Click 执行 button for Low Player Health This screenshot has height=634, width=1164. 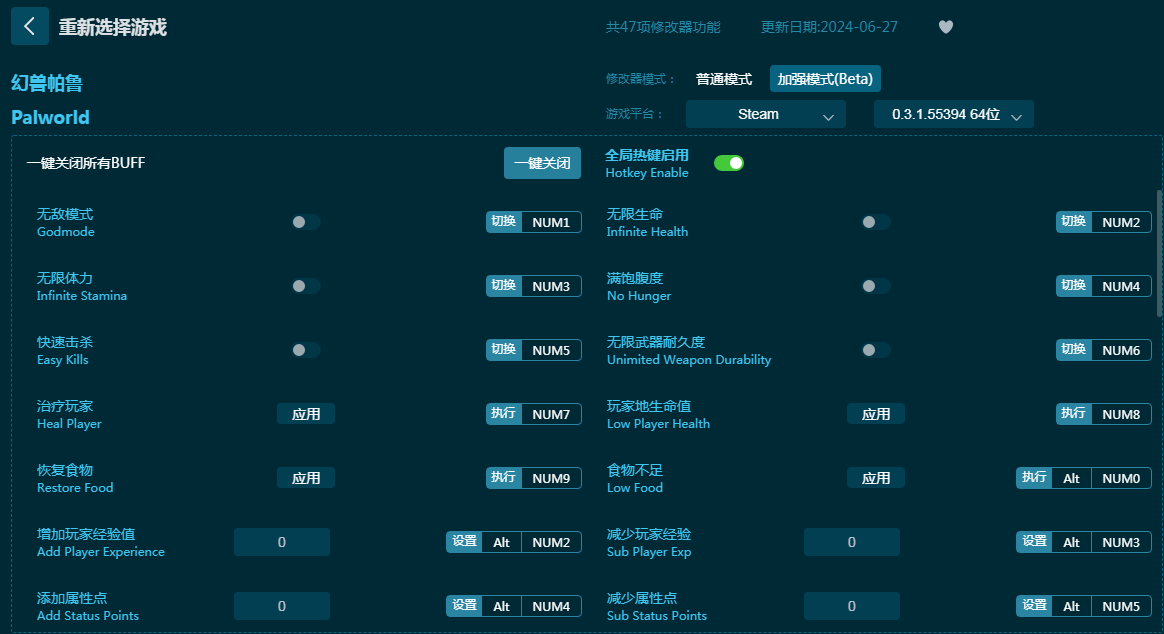click(1073, 414)
